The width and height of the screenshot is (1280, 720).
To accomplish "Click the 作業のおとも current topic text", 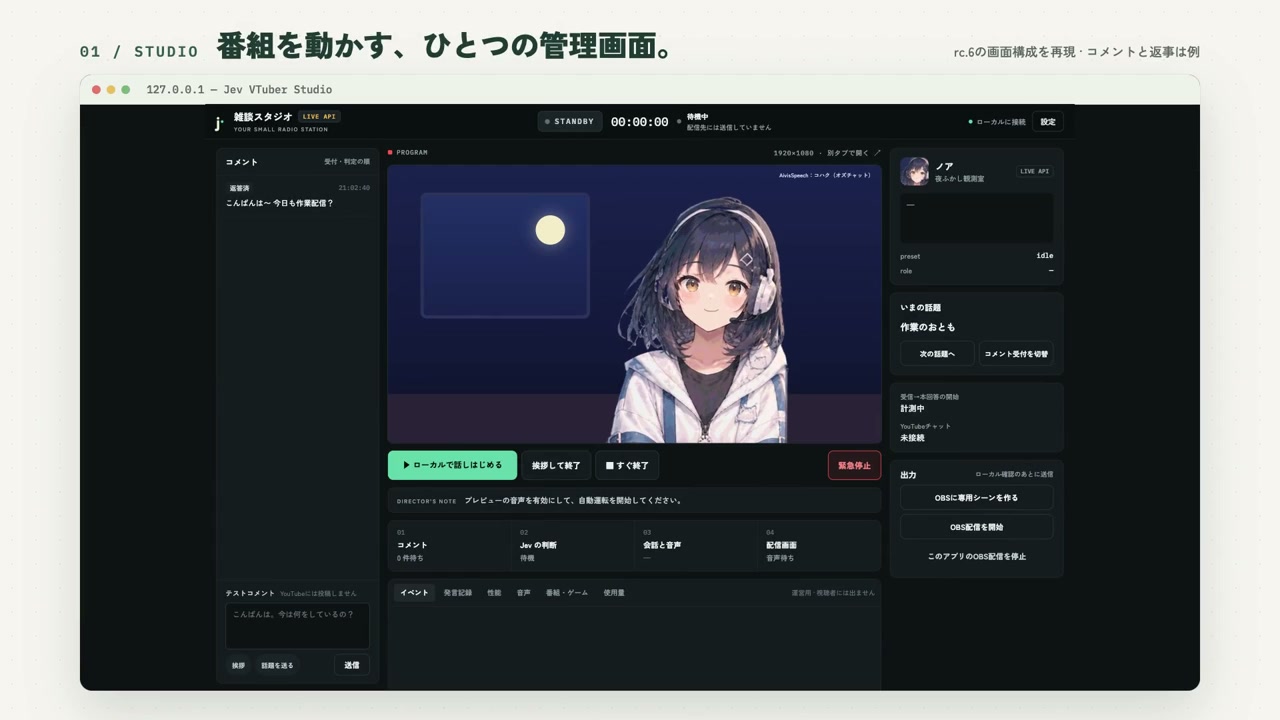I will [x=927, y=327].
